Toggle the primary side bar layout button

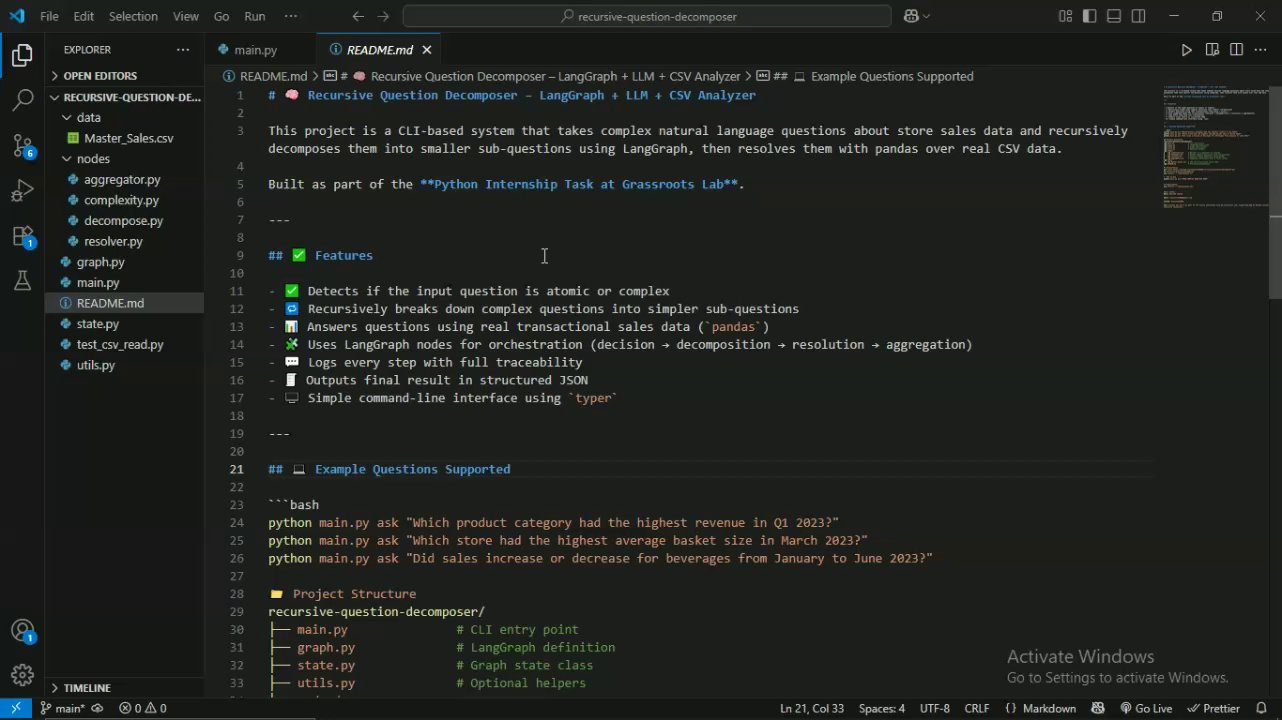pyautogui.click(x=1089, y=16)
